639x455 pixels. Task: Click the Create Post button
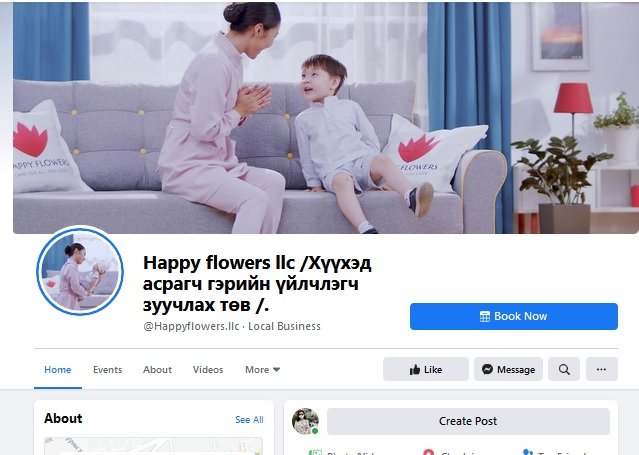[468, 421]
